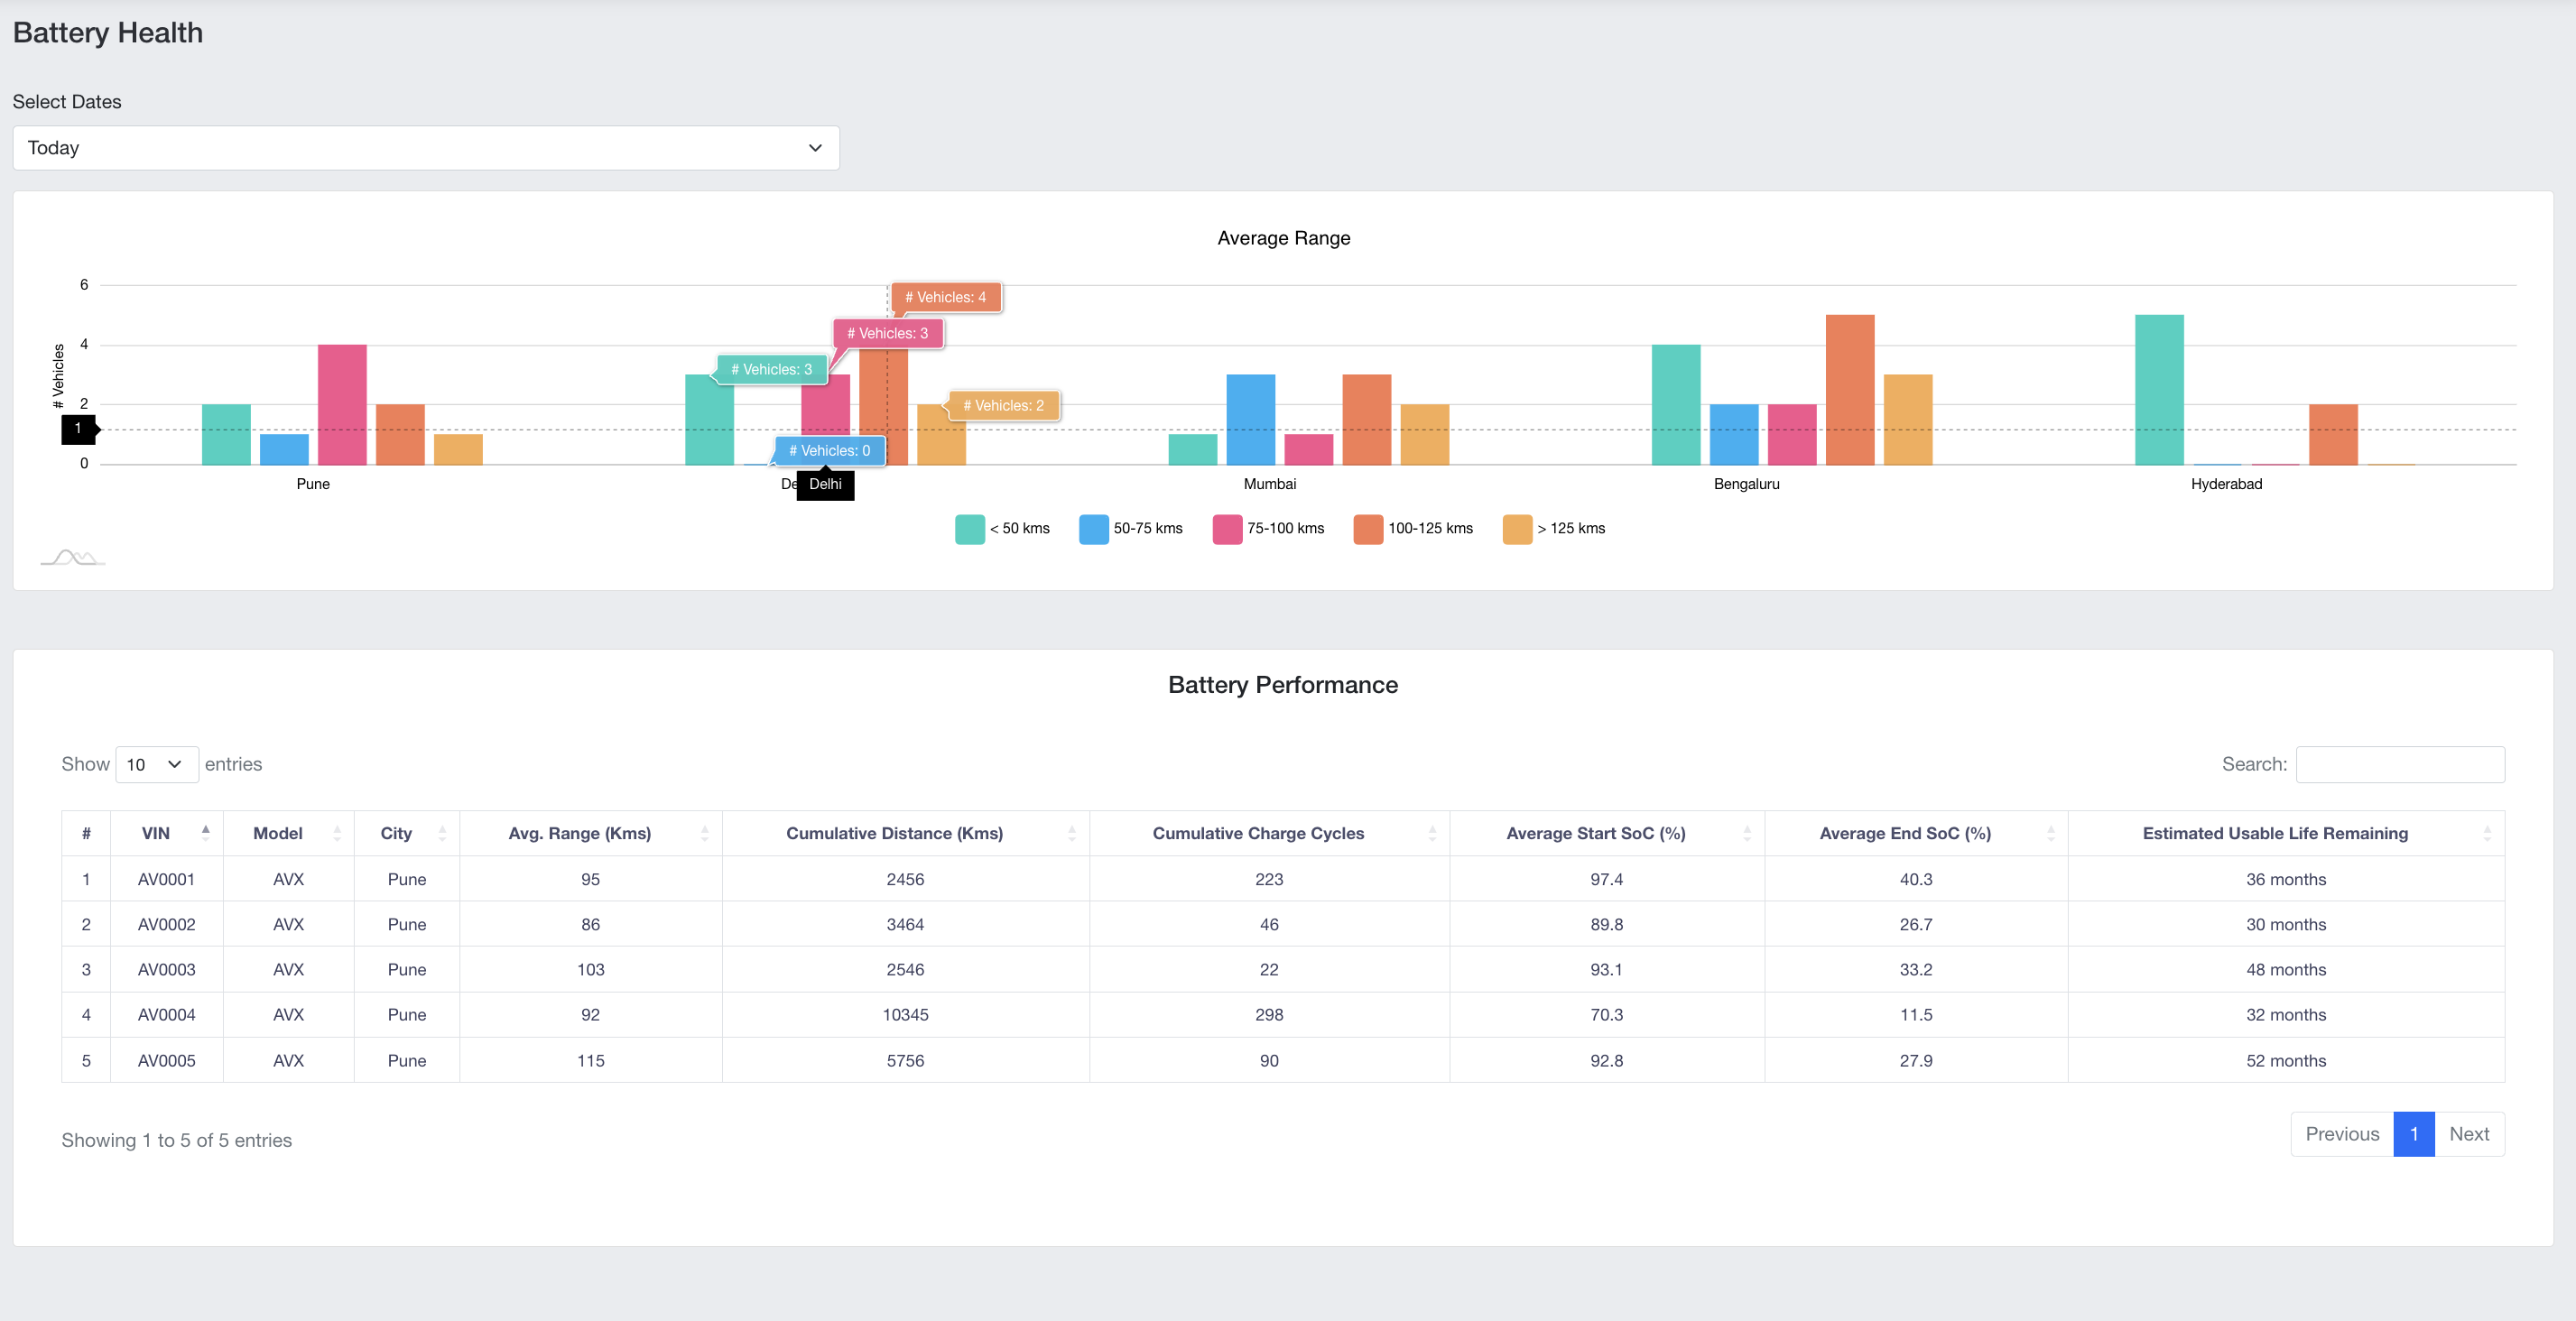Click the sort icon on Average End SoC column
2576x1321 pixels.
pos(2051,833)
